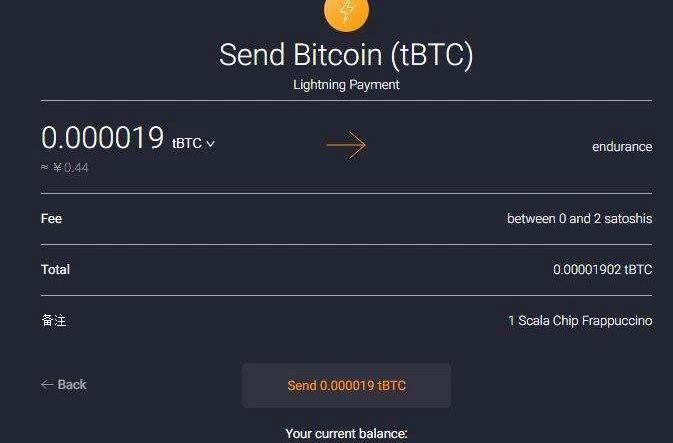Select the 0.00001902 tBTC total amount
The image size is (673, 443).
pyautogui.click(x=602, y=270)
